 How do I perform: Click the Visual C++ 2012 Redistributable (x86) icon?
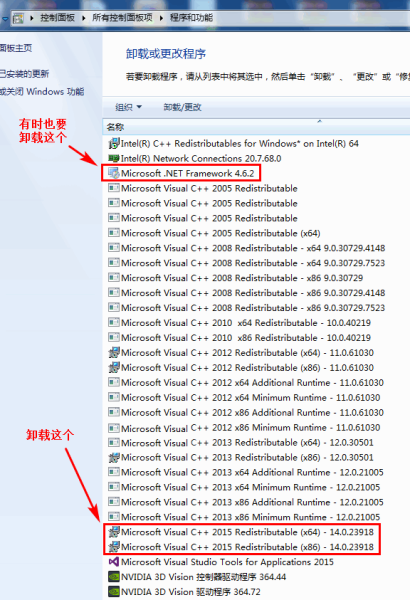click(x=114, y=367)
